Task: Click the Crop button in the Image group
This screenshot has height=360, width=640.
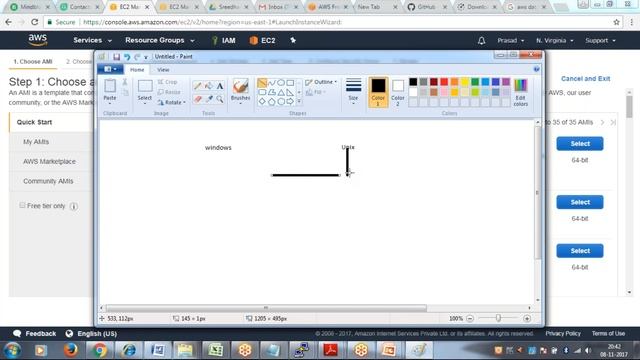Action: pyautogui.click(x=167, y=82)
